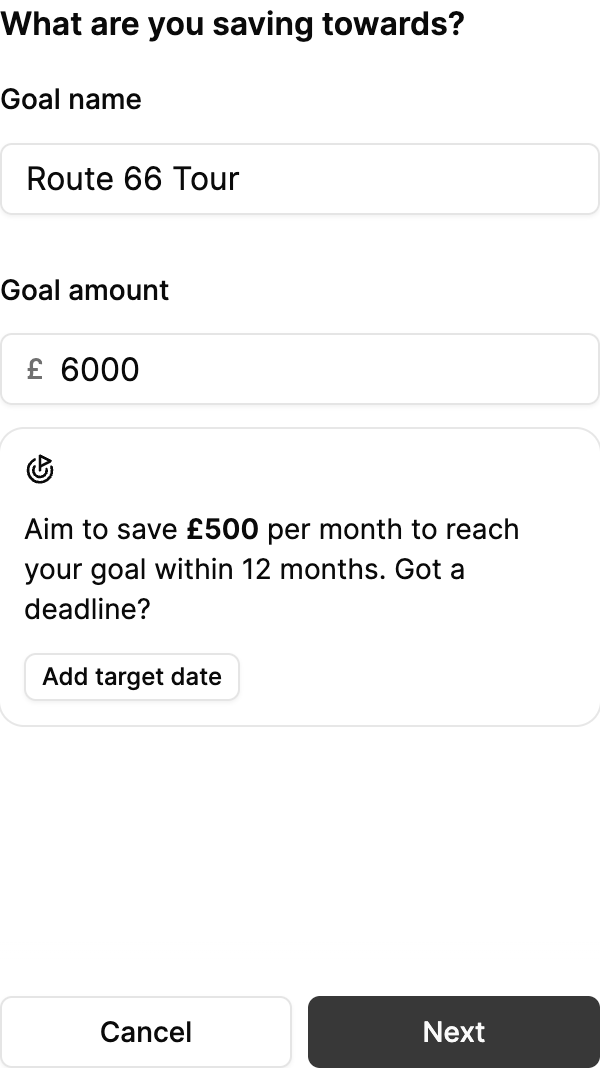600x1068 pixels.
Task: Click the pound currency symbol in the amount field
Action: point(35,370)
